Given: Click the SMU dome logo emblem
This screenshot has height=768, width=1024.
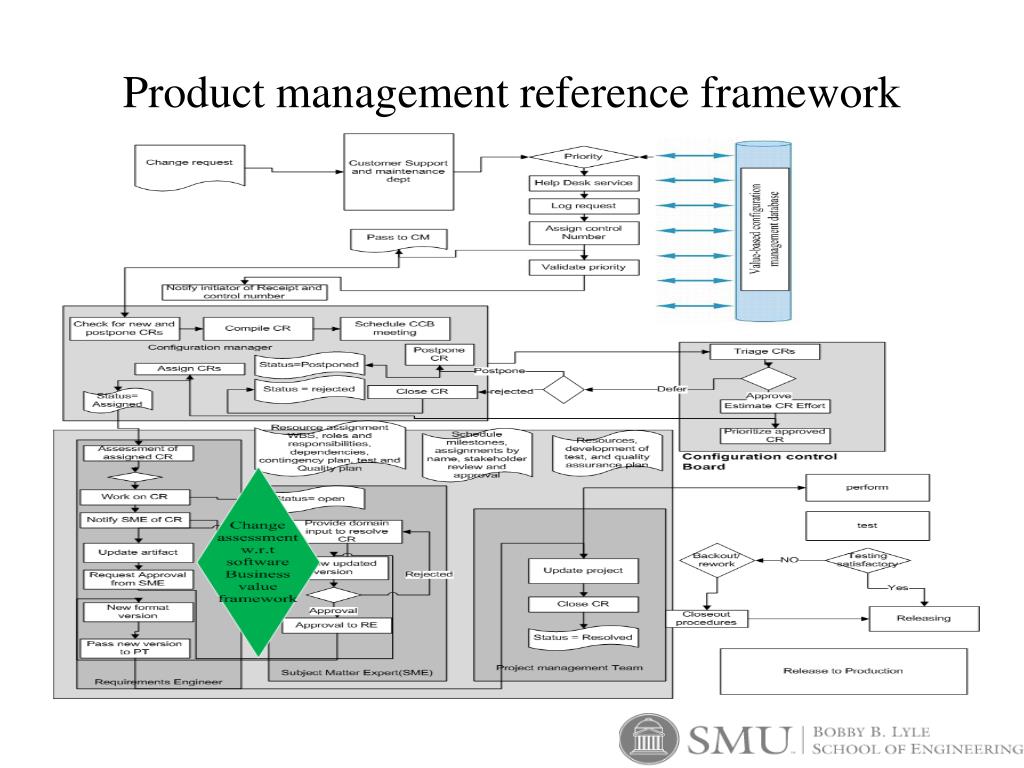Looking at the screenshot, I should click(650, 739).
